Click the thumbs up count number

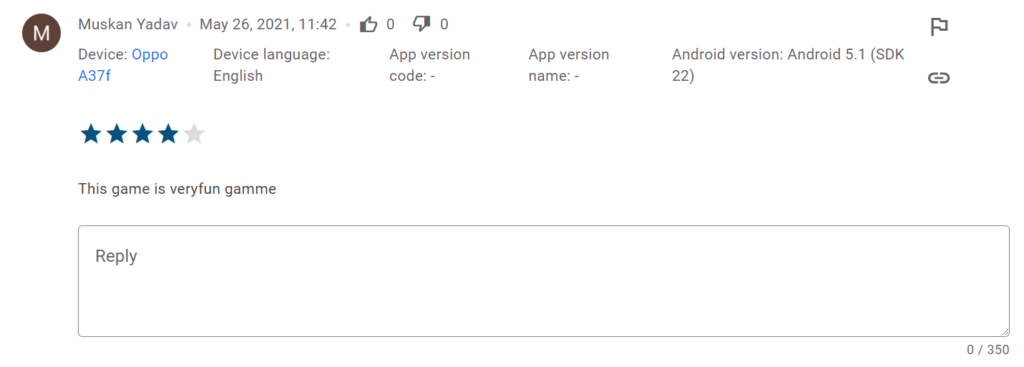coord(391,25)
